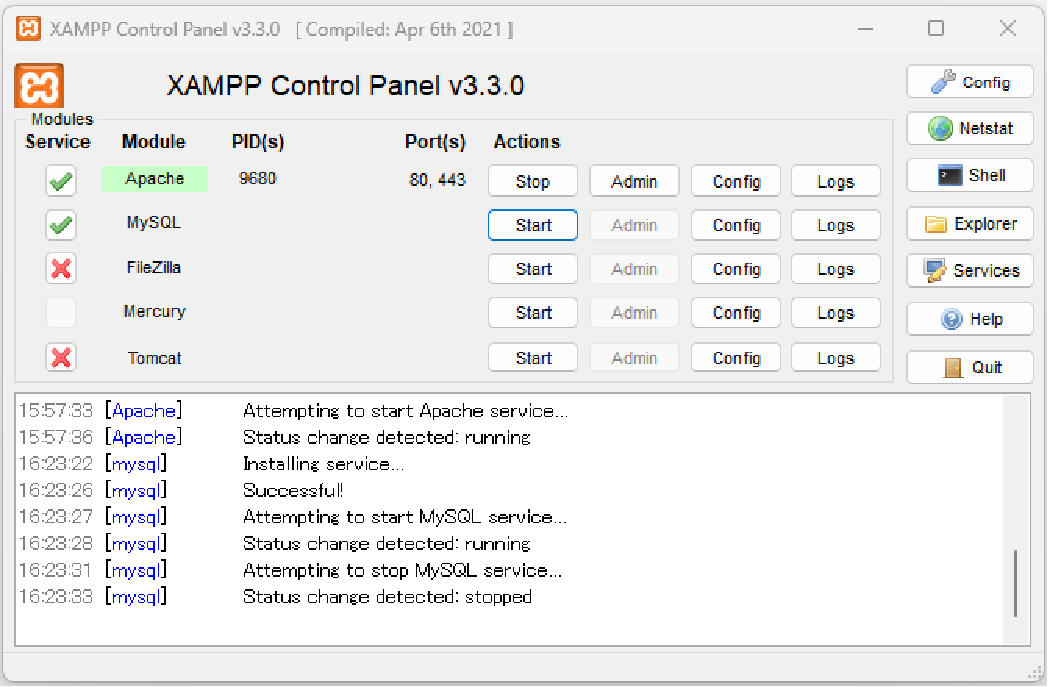The width and height of the screenshot is (1048, 687).
Task: Click log line 'Status change detected: stopped'
Action: (x=387, y=596)
